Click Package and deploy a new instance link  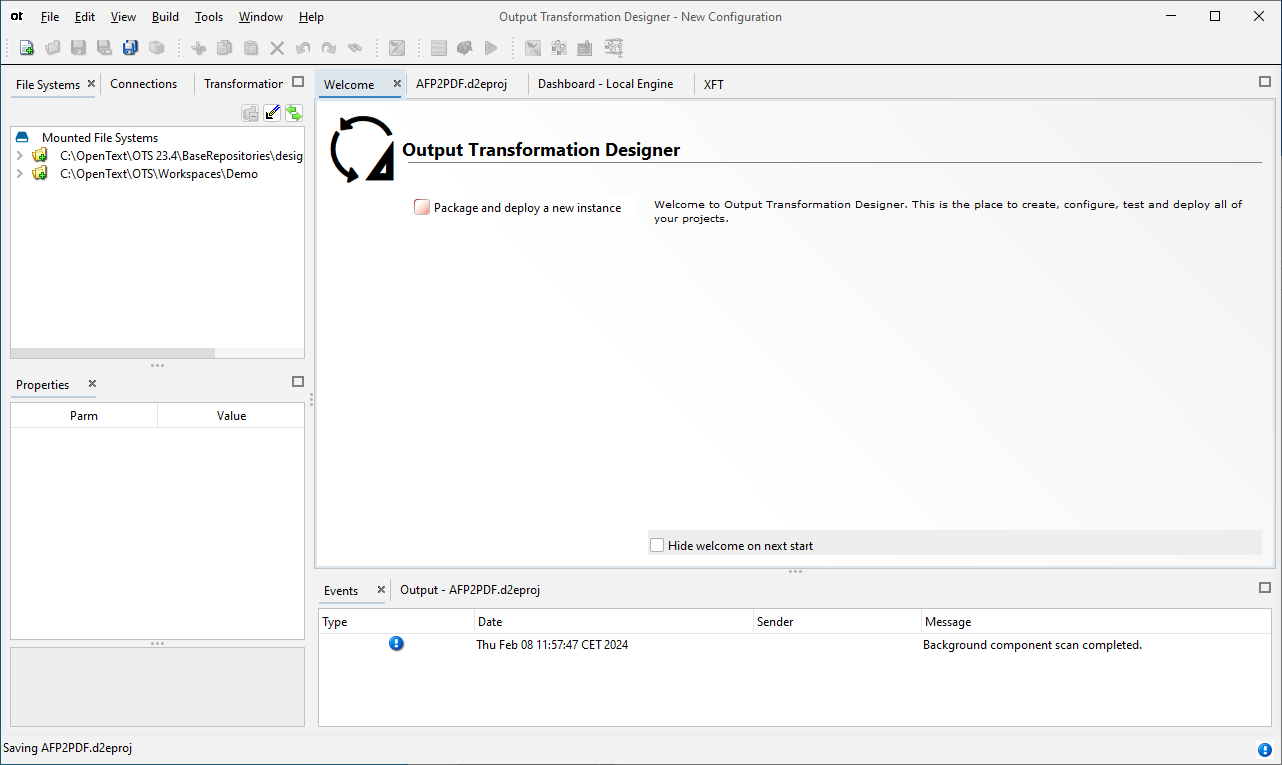click(527, 208)
